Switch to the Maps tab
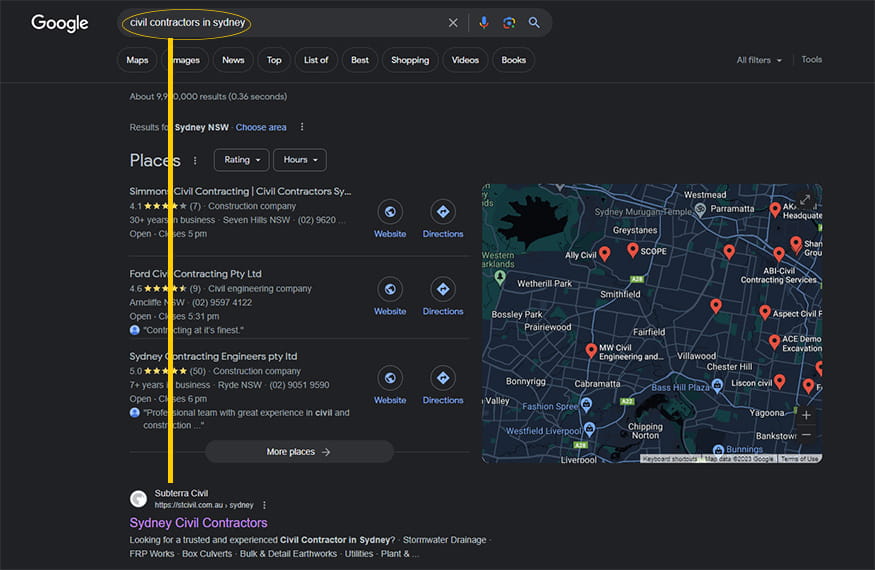Screen dimensions: 875x570 click(137, 60)
